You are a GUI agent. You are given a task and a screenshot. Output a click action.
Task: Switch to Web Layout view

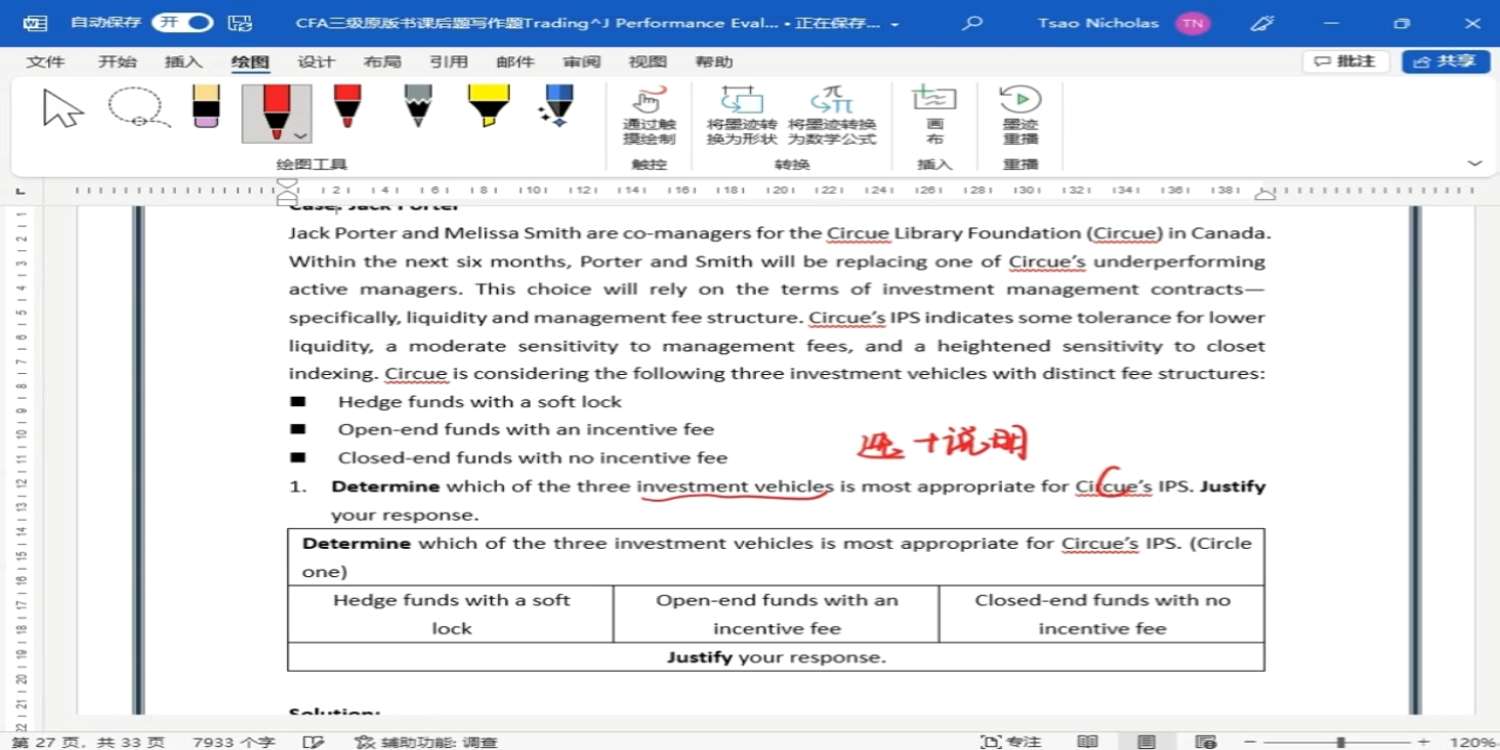[1206, 741]
